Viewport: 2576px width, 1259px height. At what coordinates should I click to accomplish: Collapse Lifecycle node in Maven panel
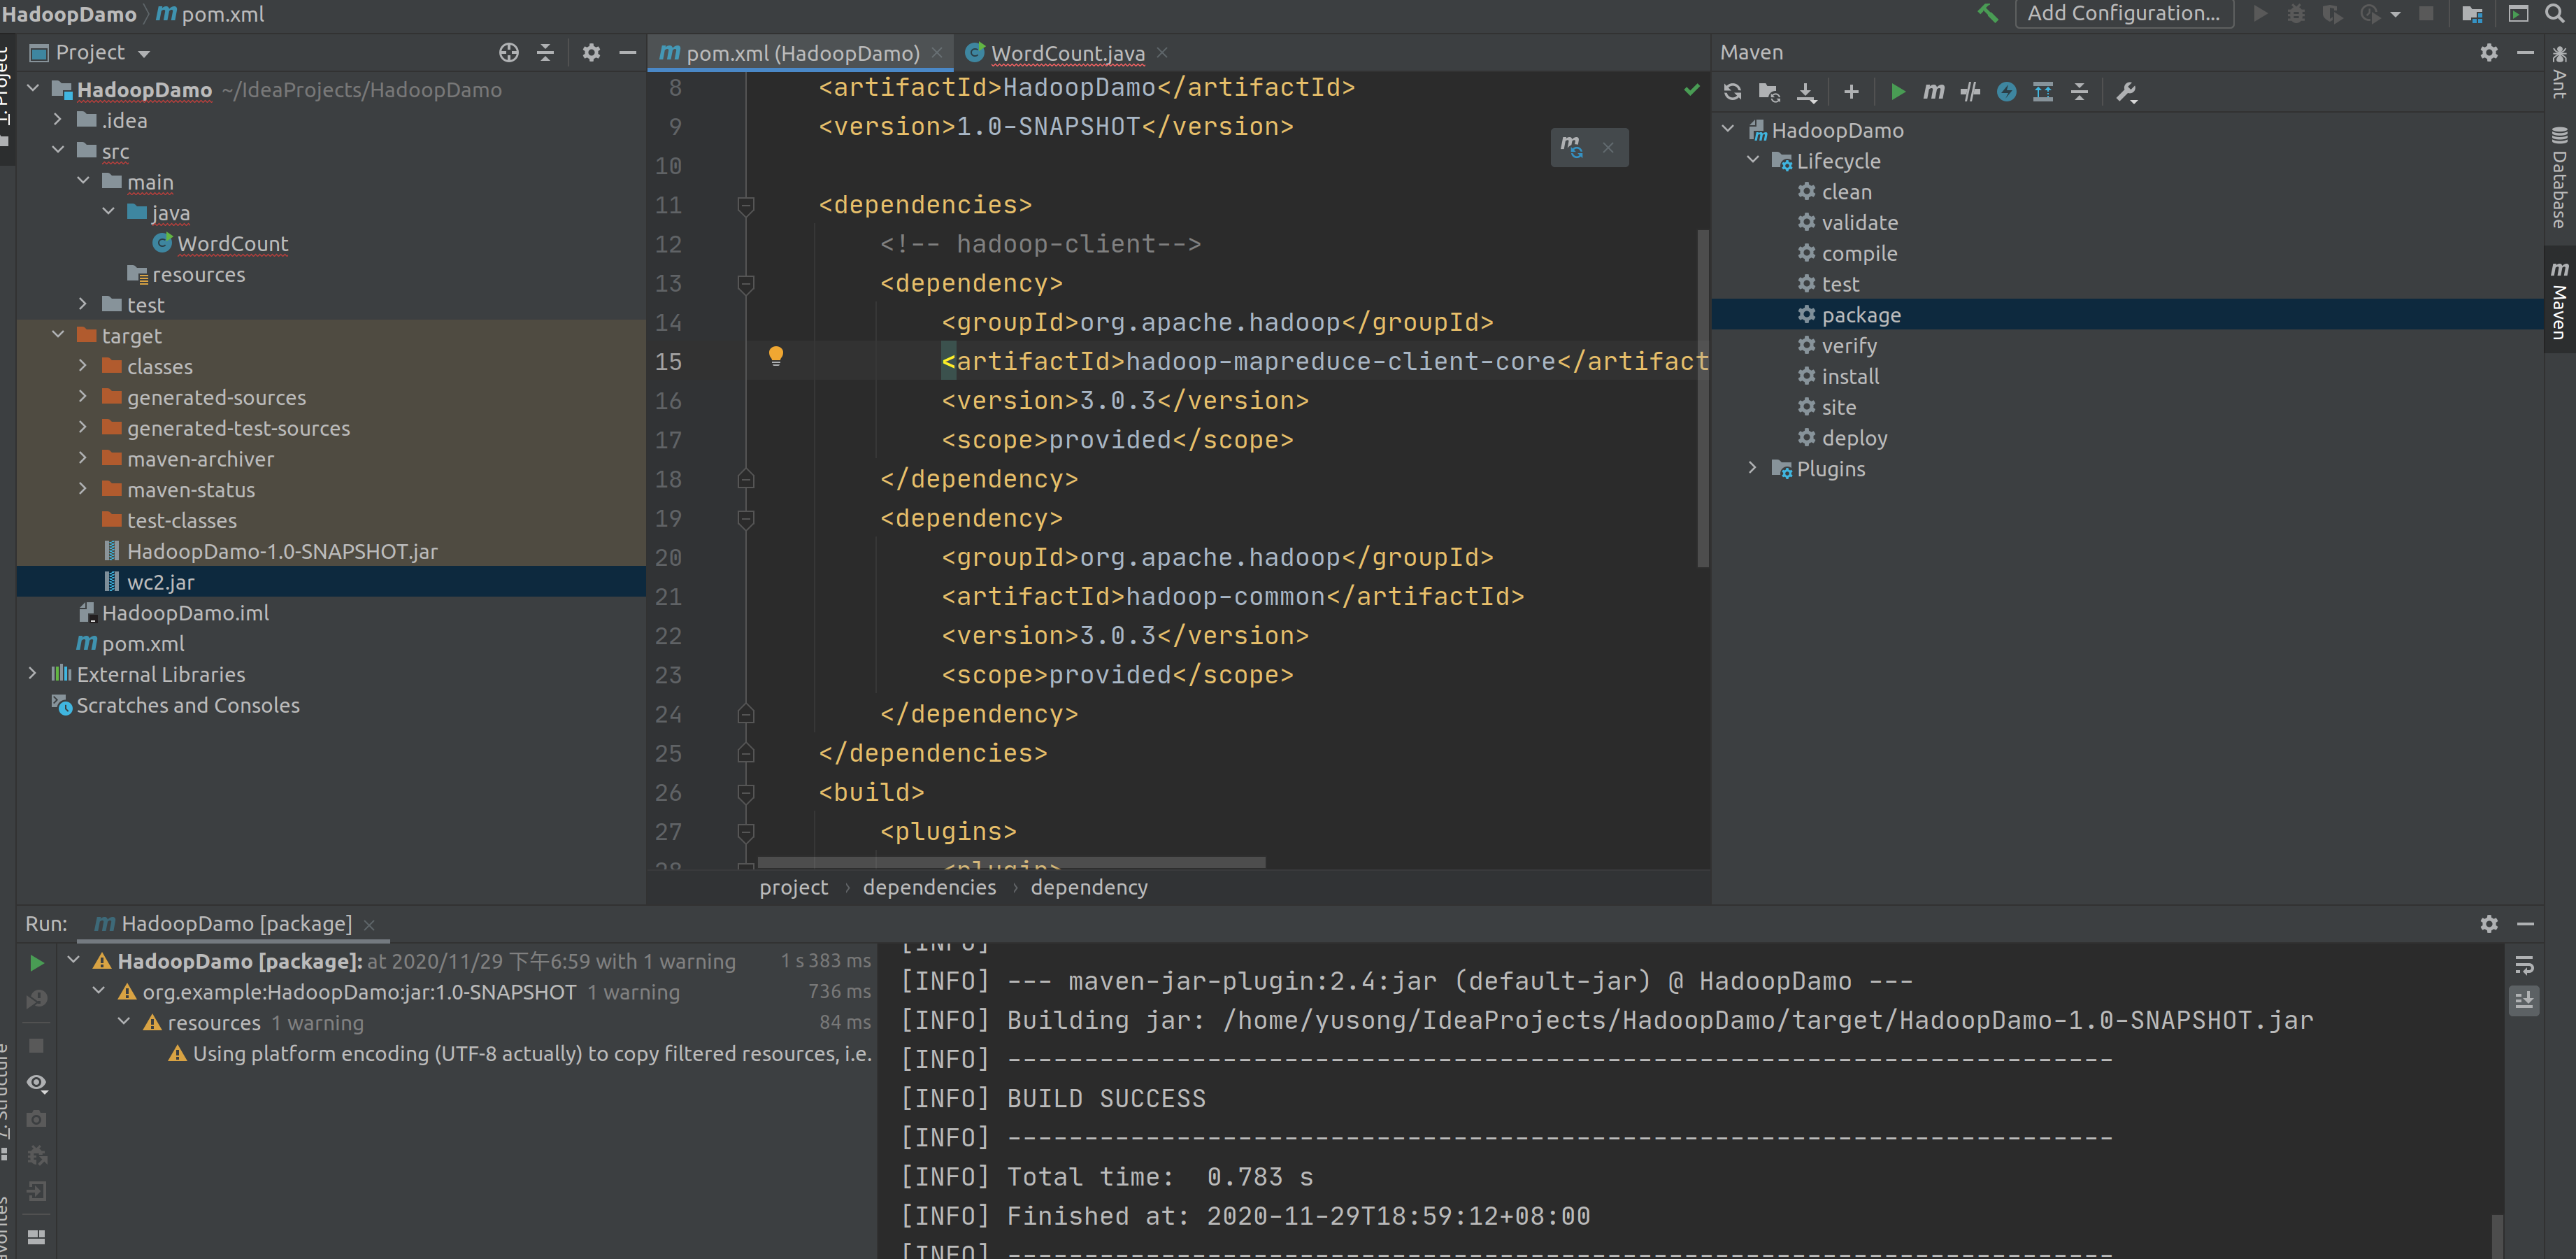pos(1753,160)
